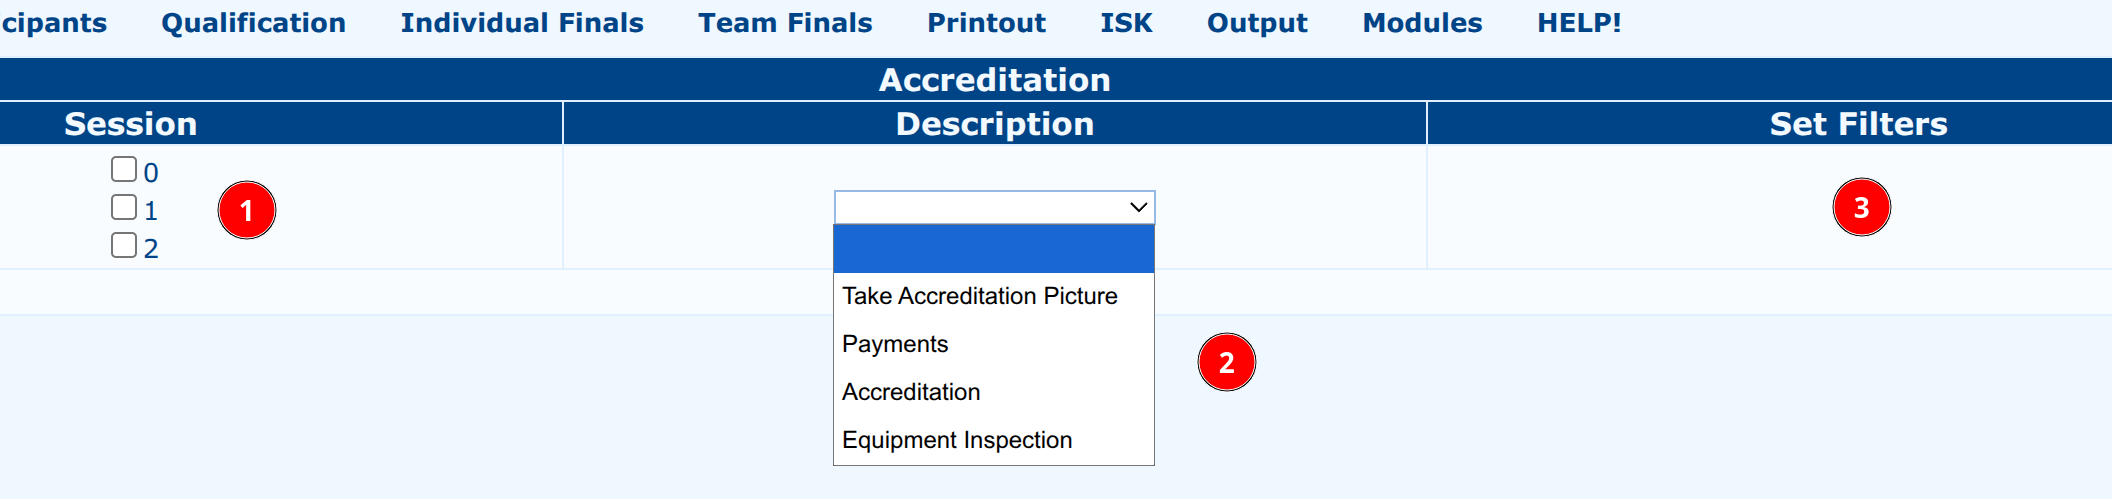Tick the Session 0 checkbox
Screen dimensions: 2112x499
point(124,169)
